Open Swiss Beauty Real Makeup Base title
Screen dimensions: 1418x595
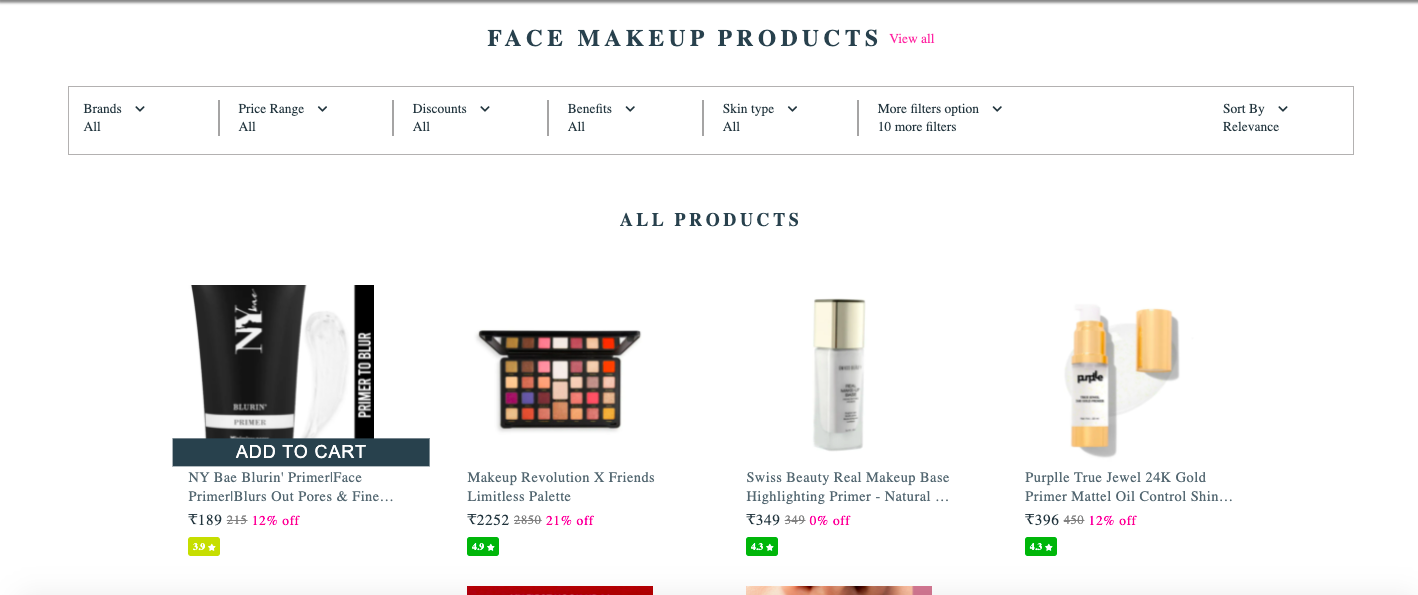point(848,487)
